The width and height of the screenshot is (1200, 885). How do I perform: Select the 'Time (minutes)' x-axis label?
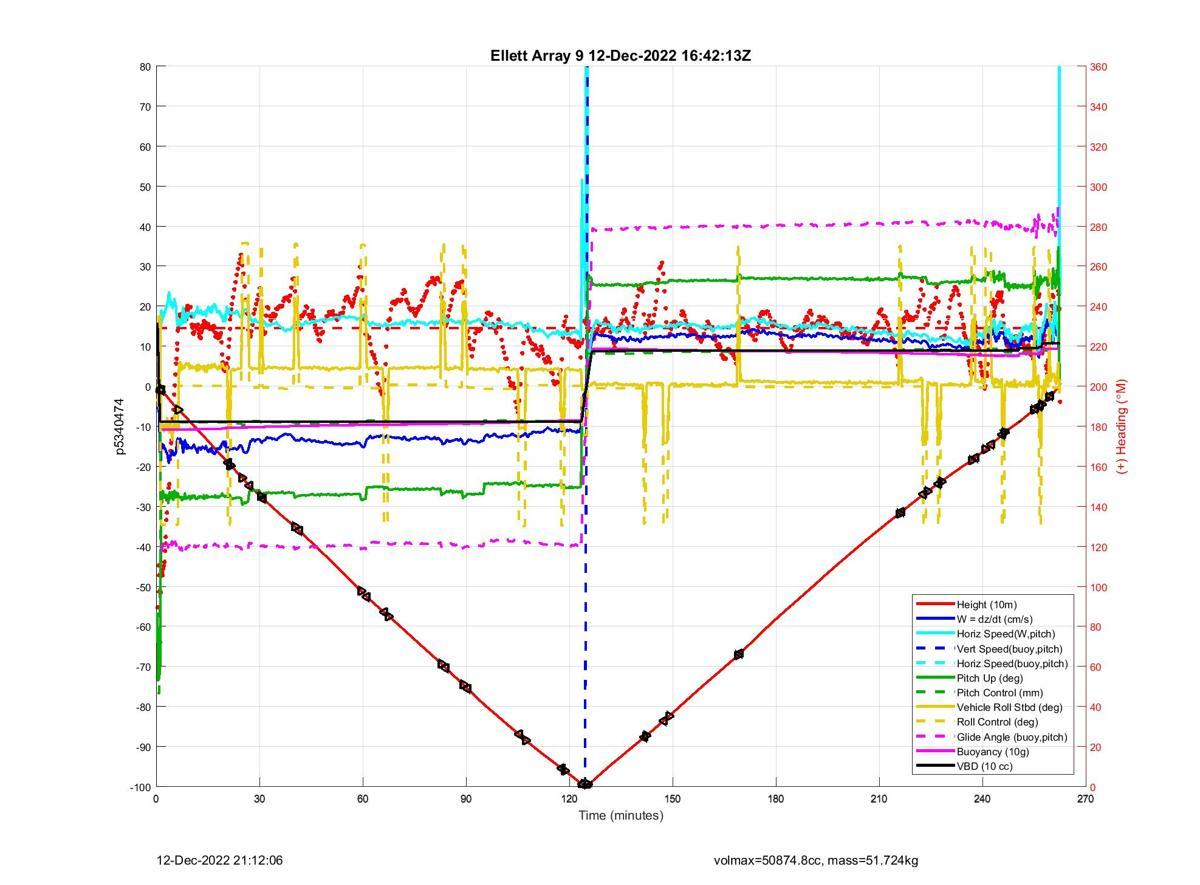(621, 815)
